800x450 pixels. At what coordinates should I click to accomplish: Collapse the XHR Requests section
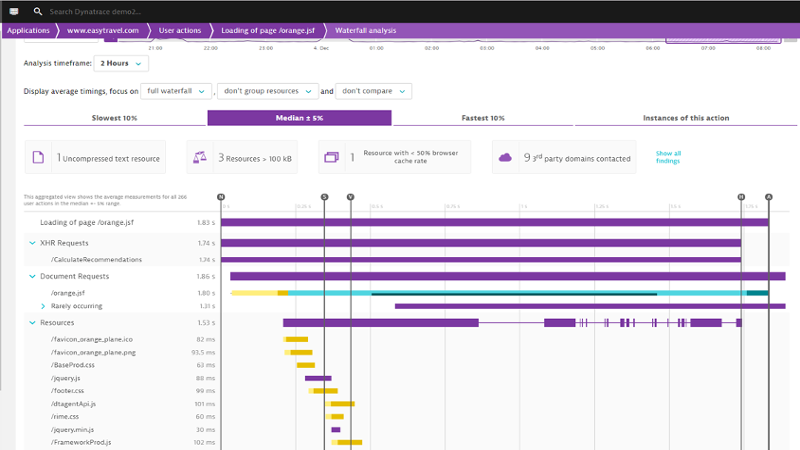click(32, 243)
